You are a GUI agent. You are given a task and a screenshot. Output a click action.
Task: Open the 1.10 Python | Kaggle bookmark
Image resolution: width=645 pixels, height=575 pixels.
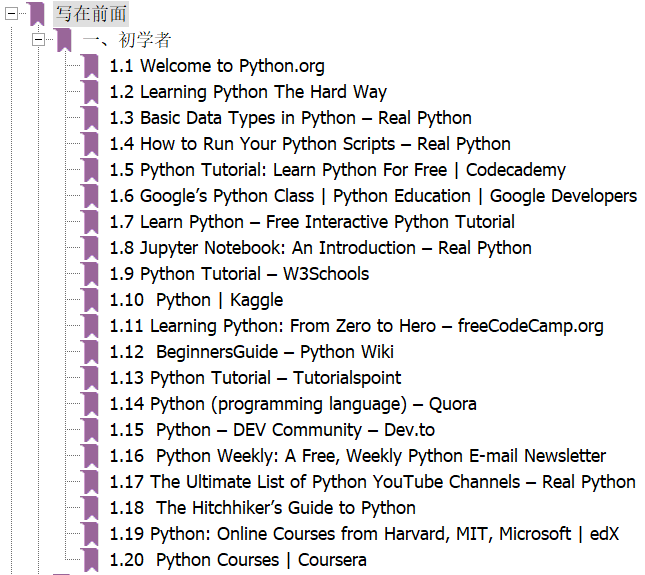(x=196, y=300)
